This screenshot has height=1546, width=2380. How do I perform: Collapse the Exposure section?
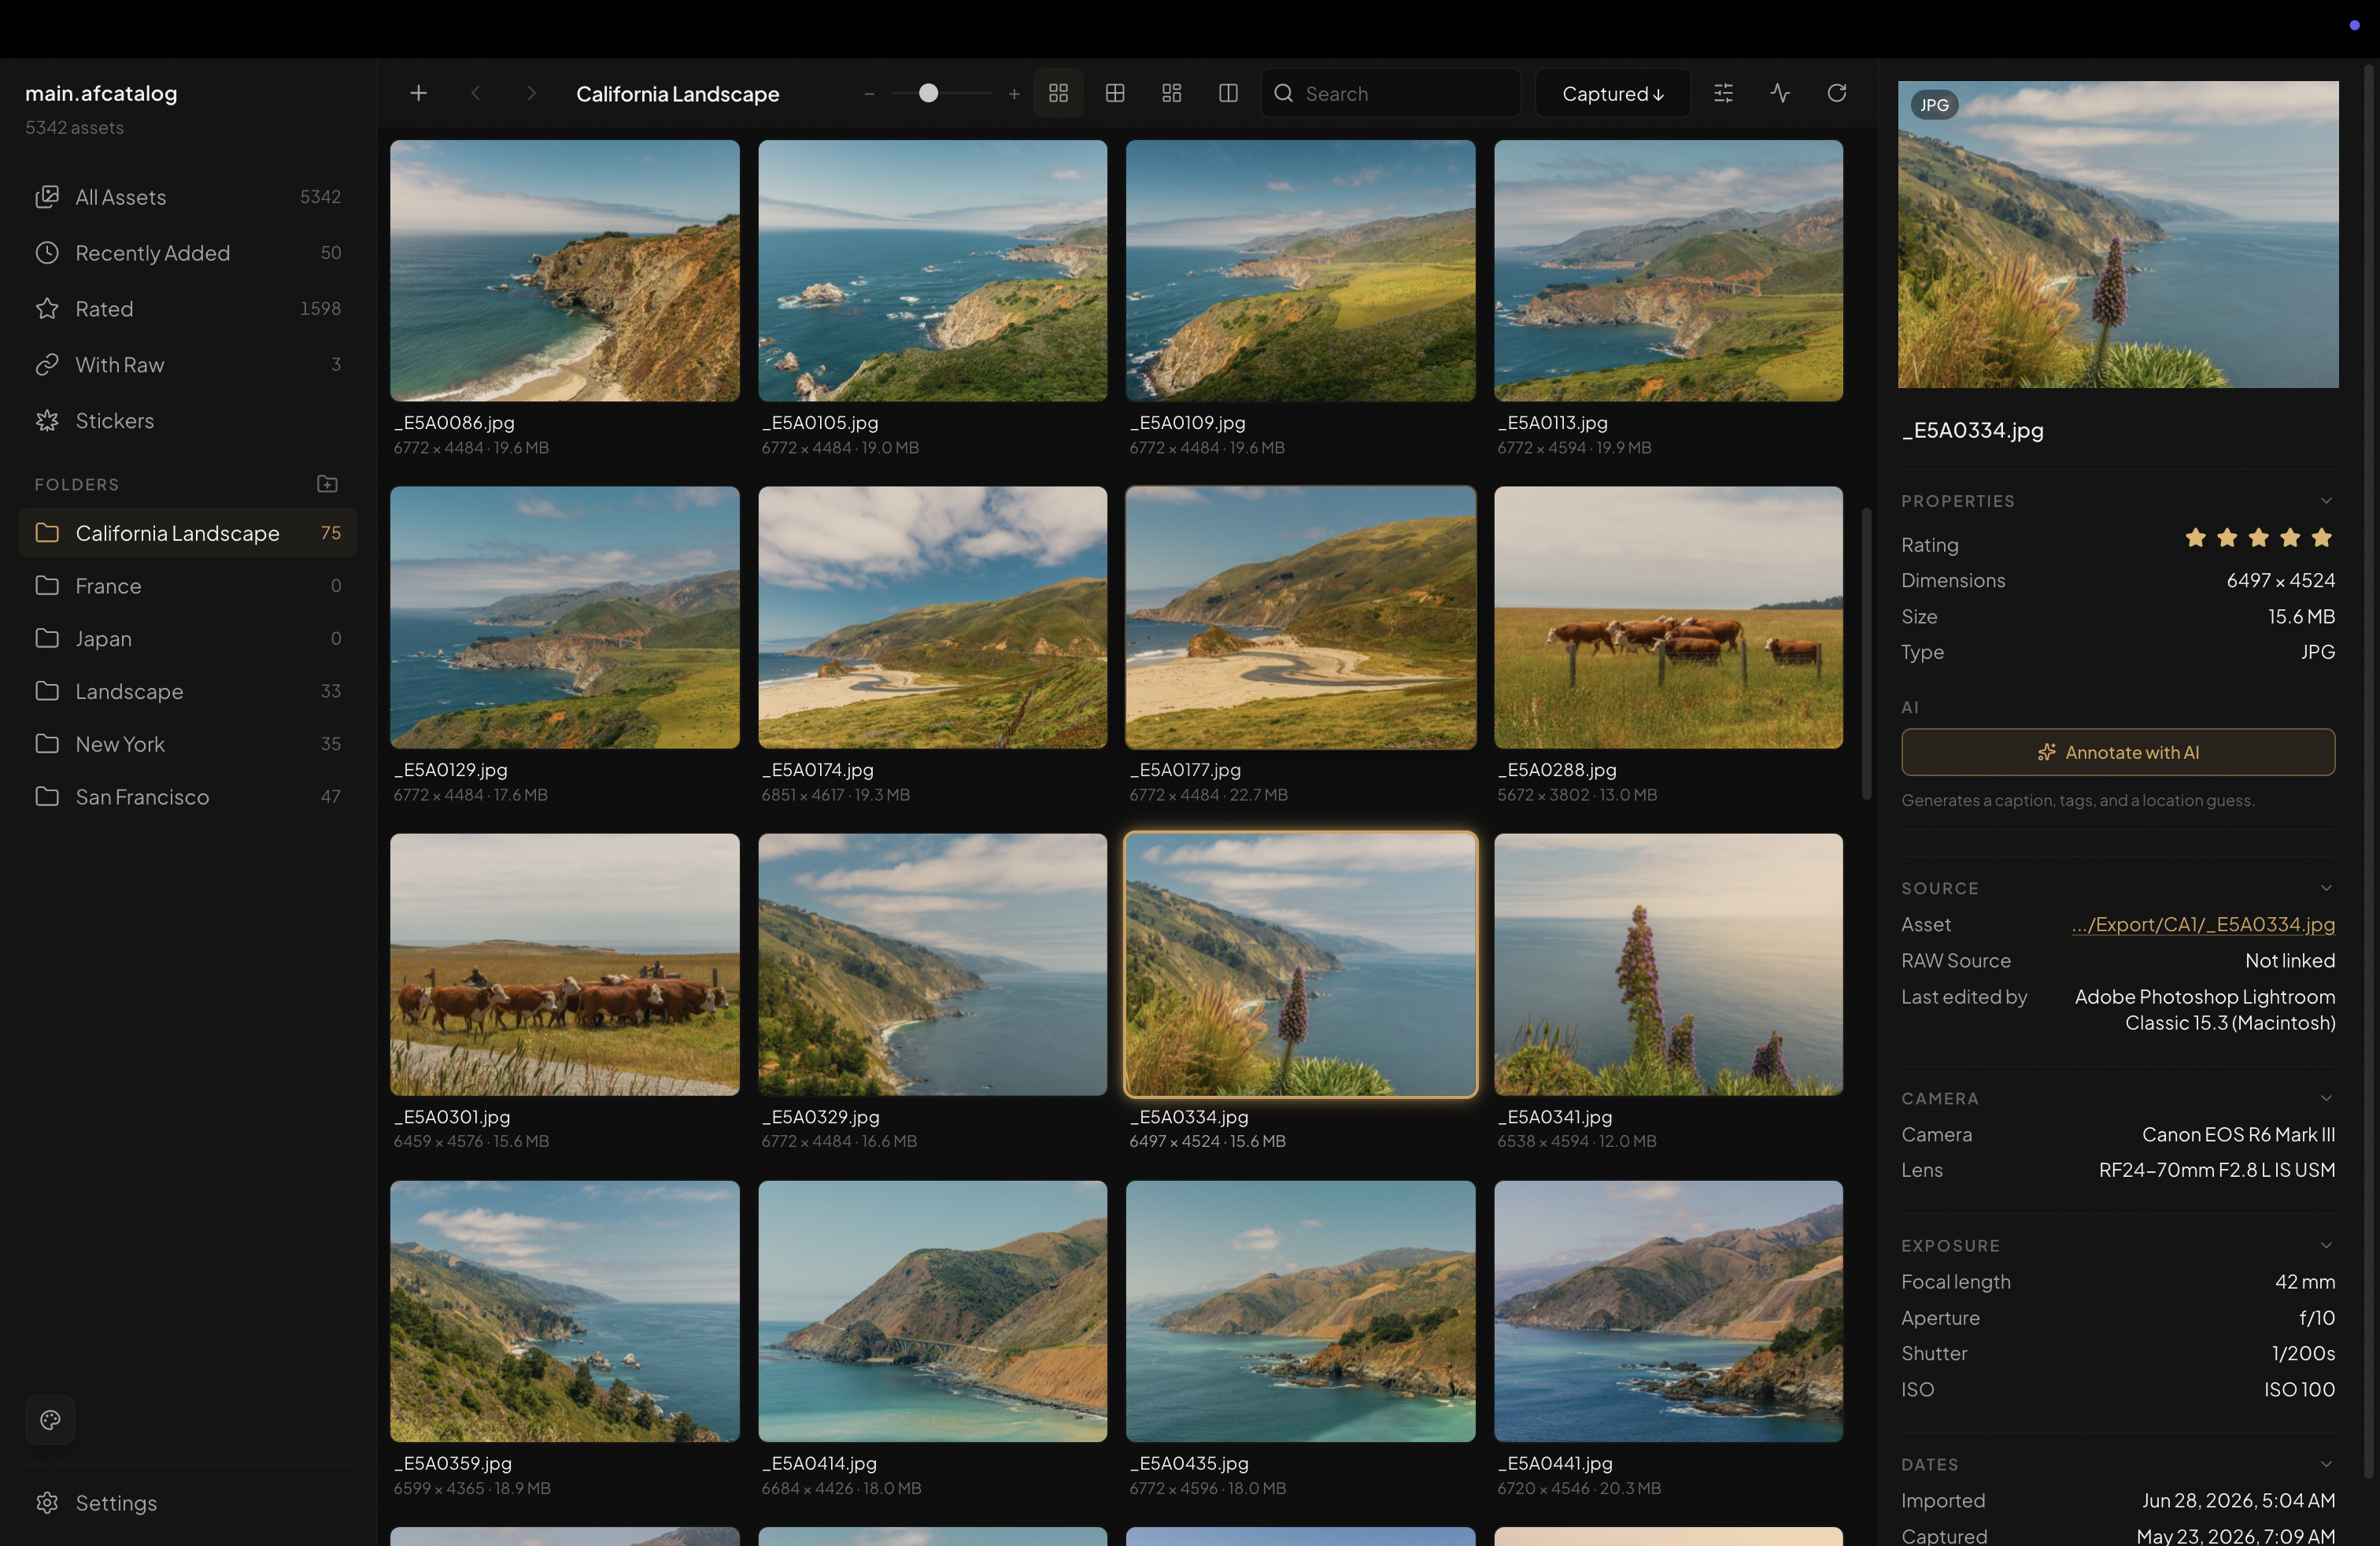click(x=2325, y=1246)
